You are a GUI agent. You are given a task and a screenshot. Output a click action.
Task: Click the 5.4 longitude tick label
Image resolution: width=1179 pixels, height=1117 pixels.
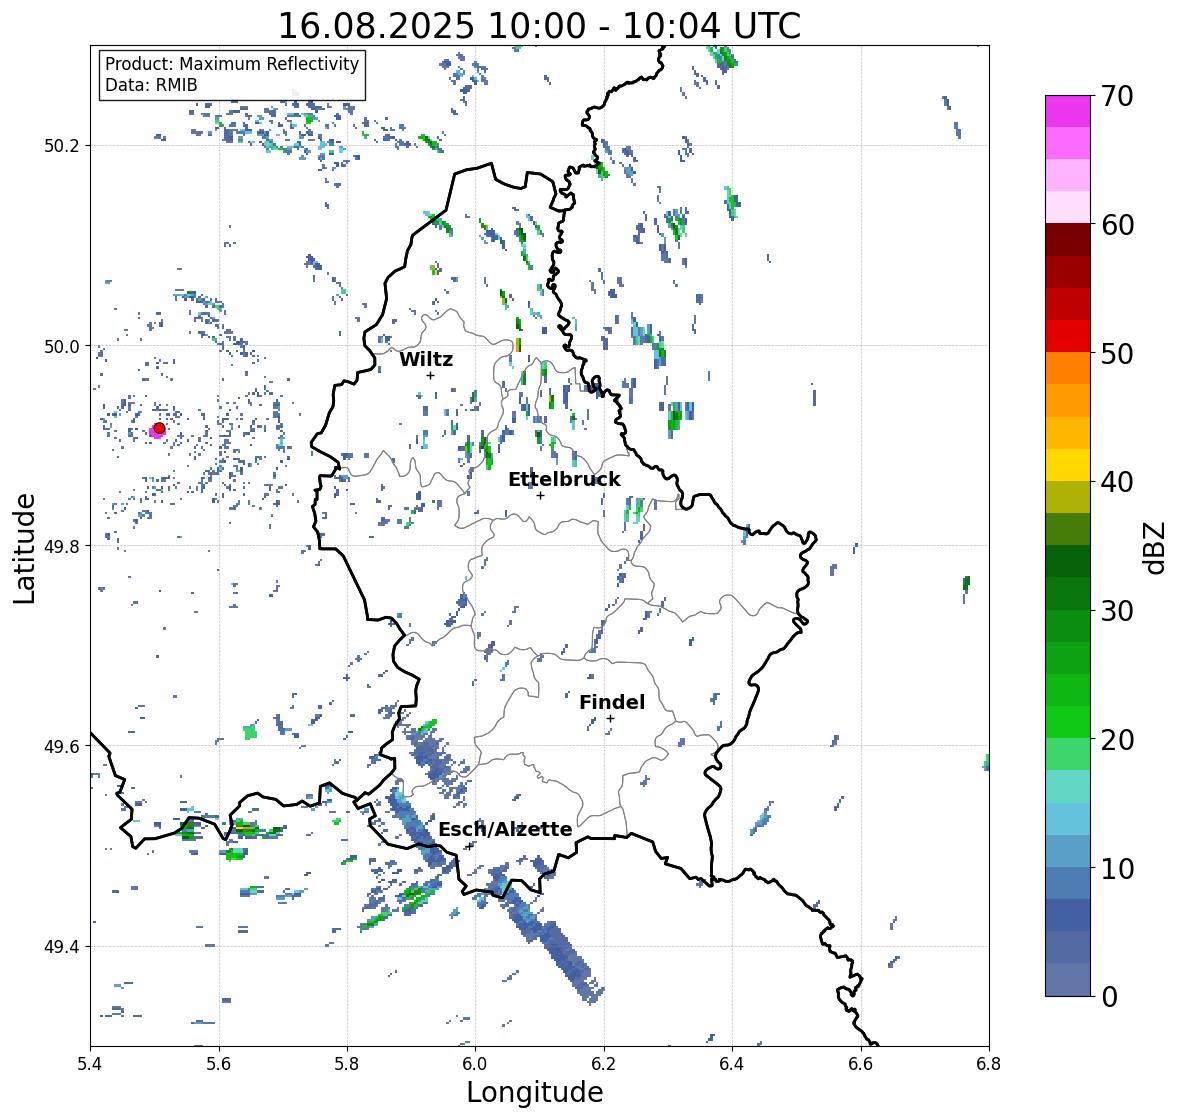click(90, 1064)
